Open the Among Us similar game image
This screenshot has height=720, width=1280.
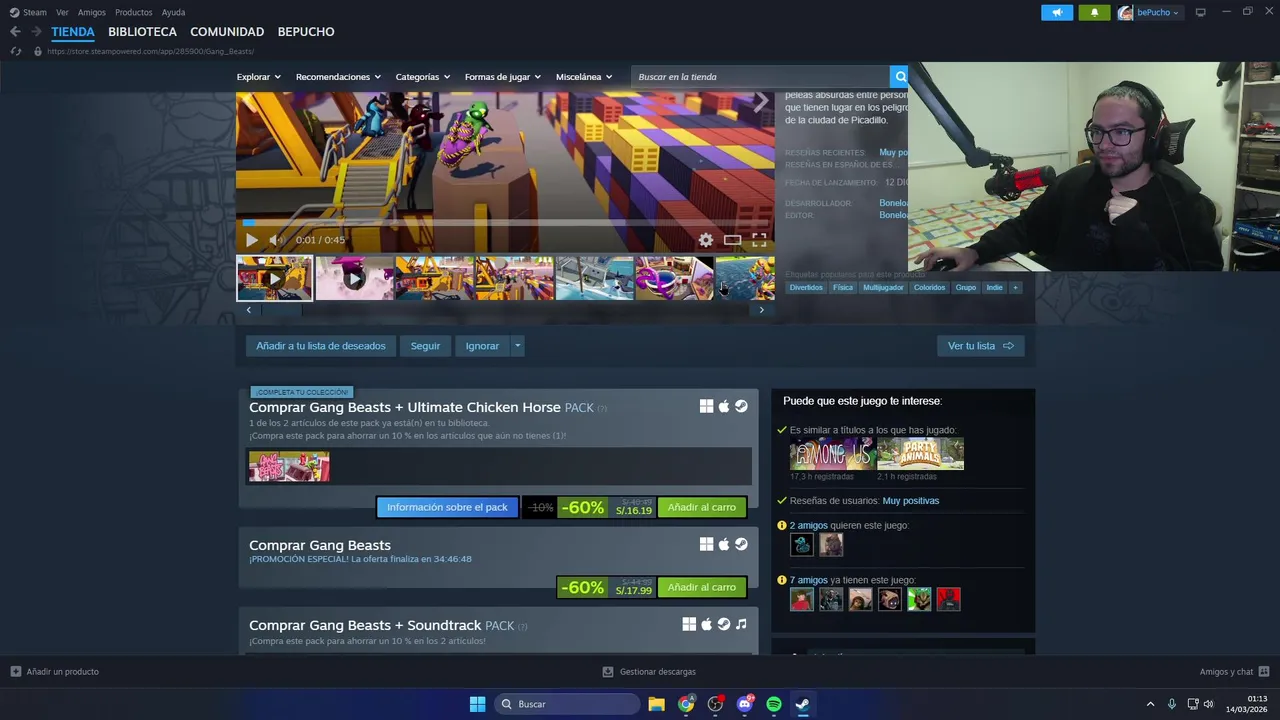(832, 454)
